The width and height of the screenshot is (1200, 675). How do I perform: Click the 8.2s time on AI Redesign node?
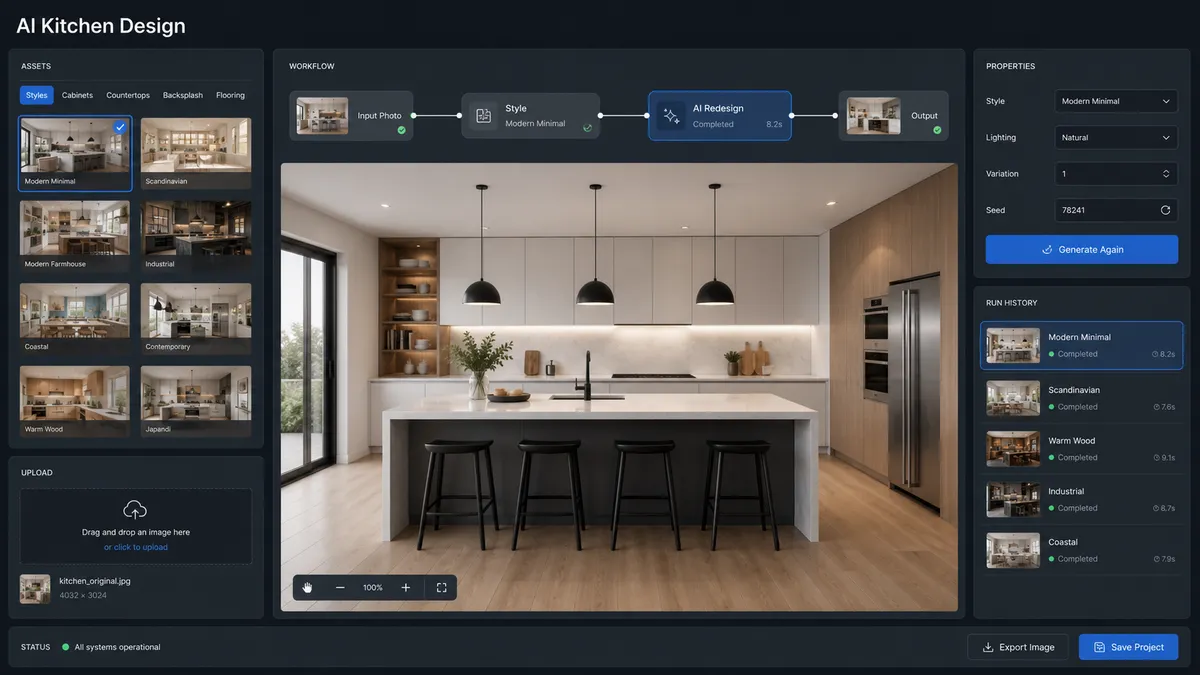774,125
